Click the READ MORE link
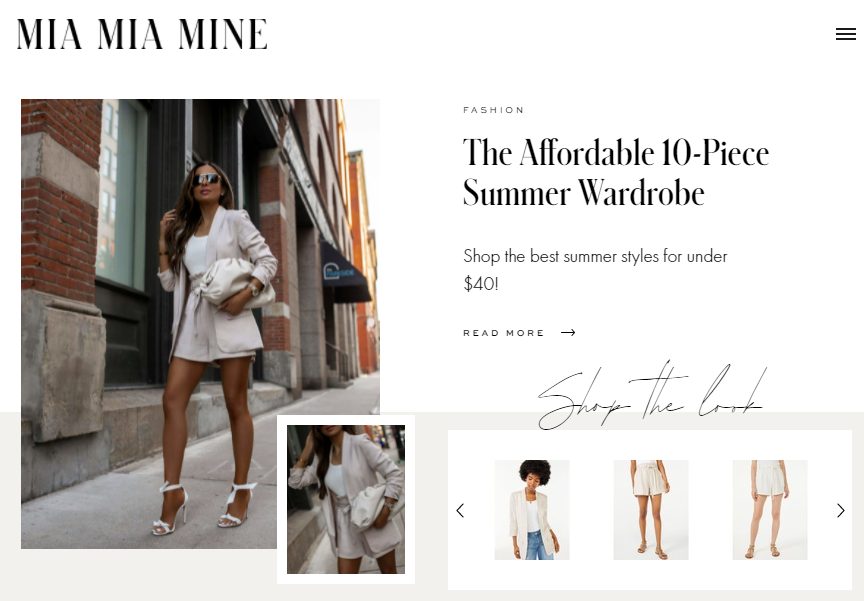This screenshot has height=601, width=864. point(503,333)
